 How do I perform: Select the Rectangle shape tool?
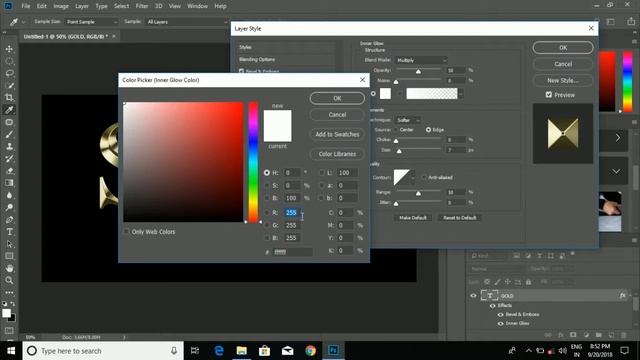[x=9, y=256]
